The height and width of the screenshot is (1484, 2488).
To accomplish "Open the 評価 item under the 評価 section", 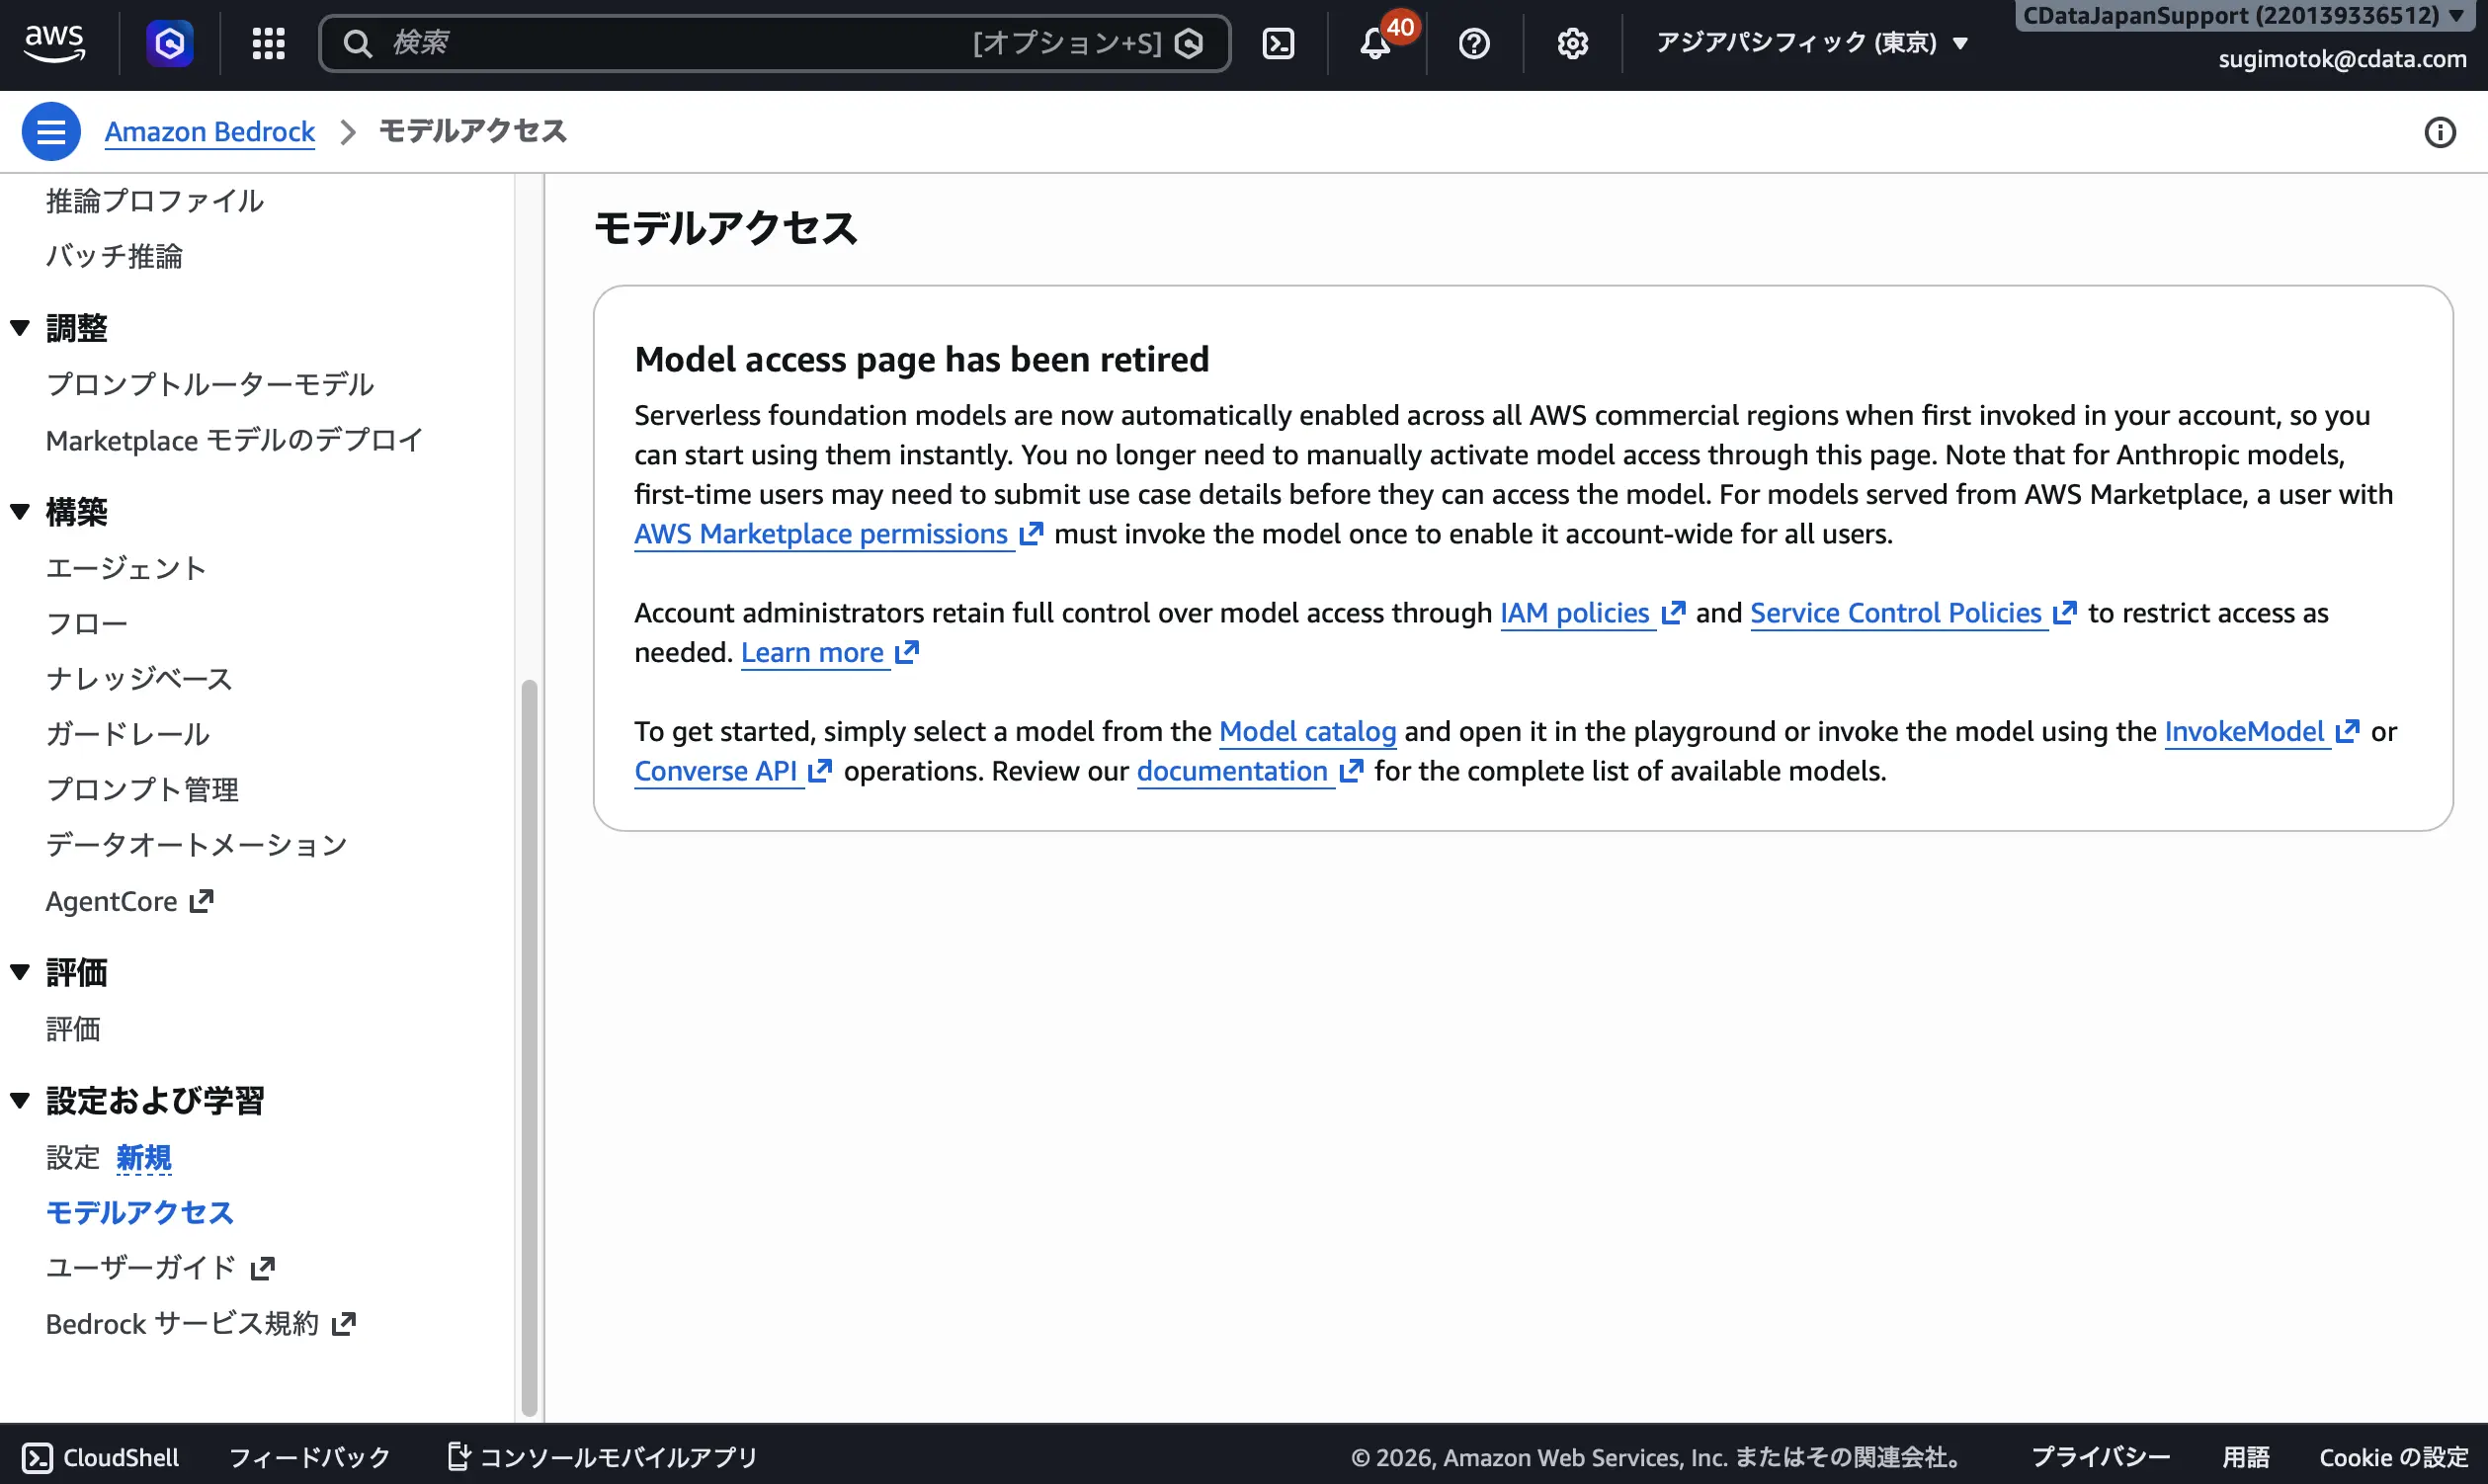I will (73, 1029).
